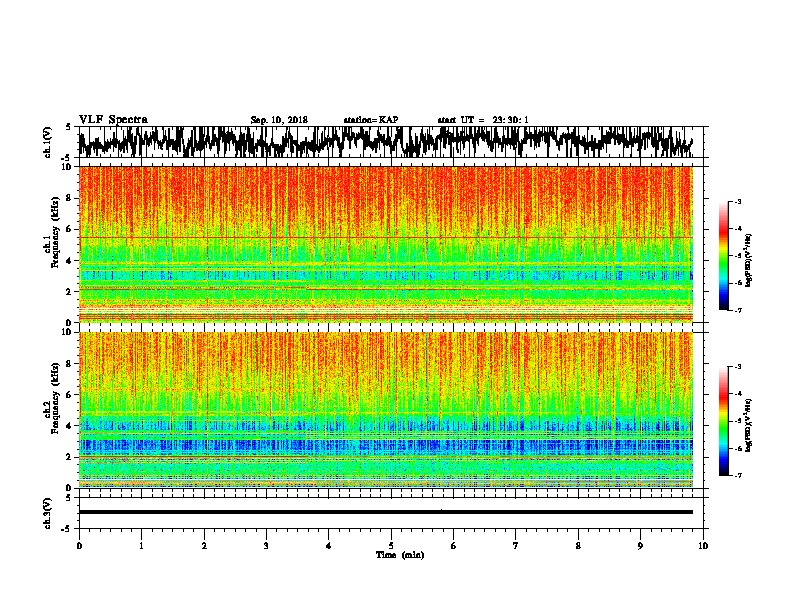Click the ch.3(V) axis label

[48, 513]
